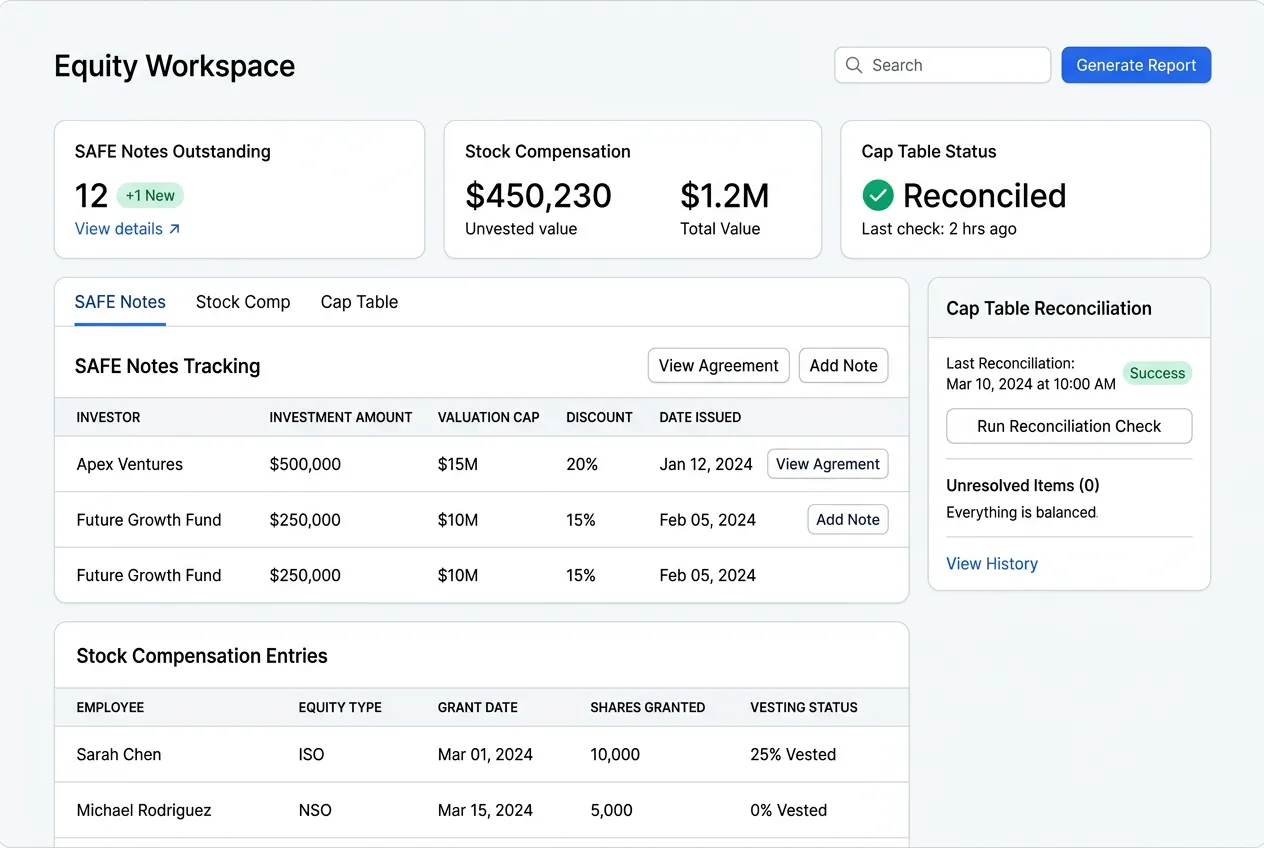
Task: Select the SAFE Notes tab
Action: click(119, 302)
